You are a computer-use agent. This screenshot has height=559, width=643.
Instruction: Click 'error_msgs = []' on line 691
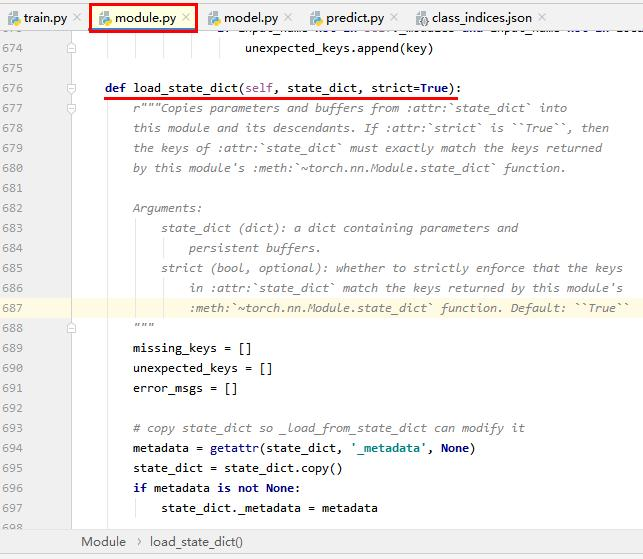coord(185,388)
